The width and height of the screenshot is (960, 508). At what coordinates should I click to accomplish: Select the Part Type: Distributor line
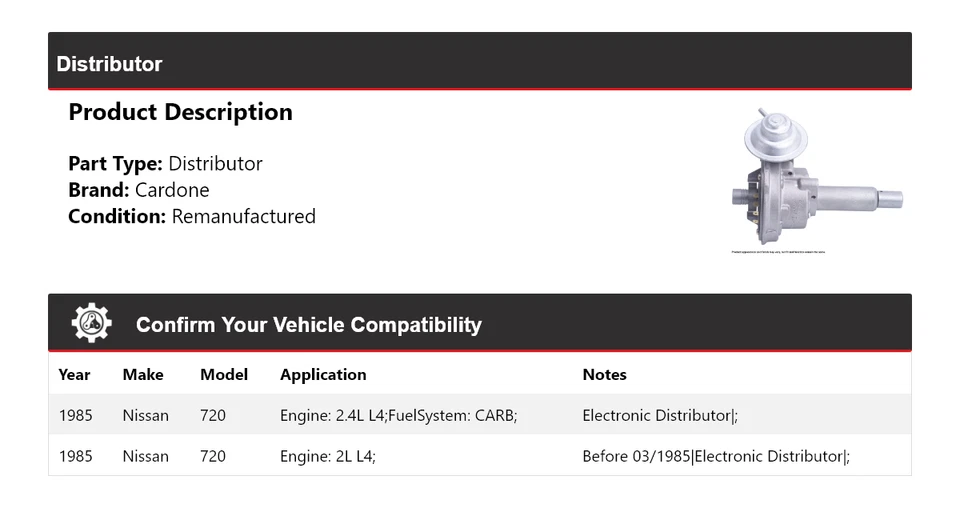coord(165,164)
